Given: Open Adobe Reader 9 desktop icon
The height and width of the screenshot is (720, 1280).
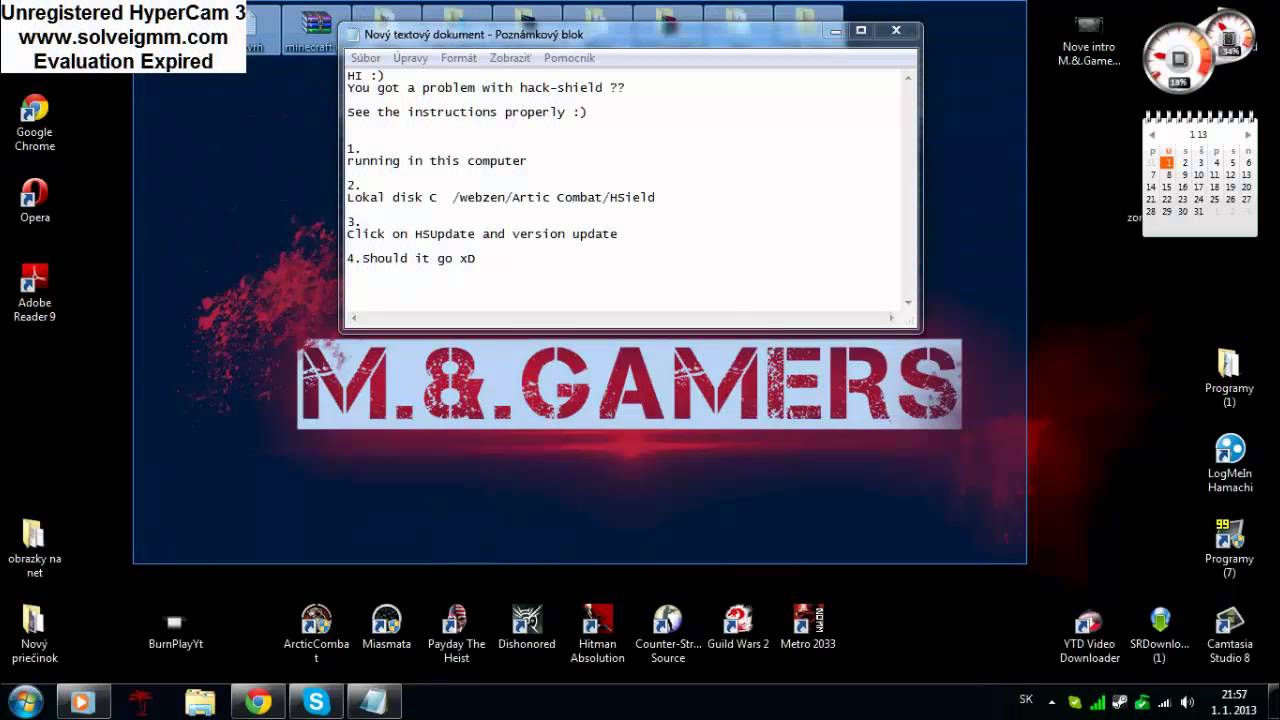Looking at the screenshot, I should pos(34,293).
